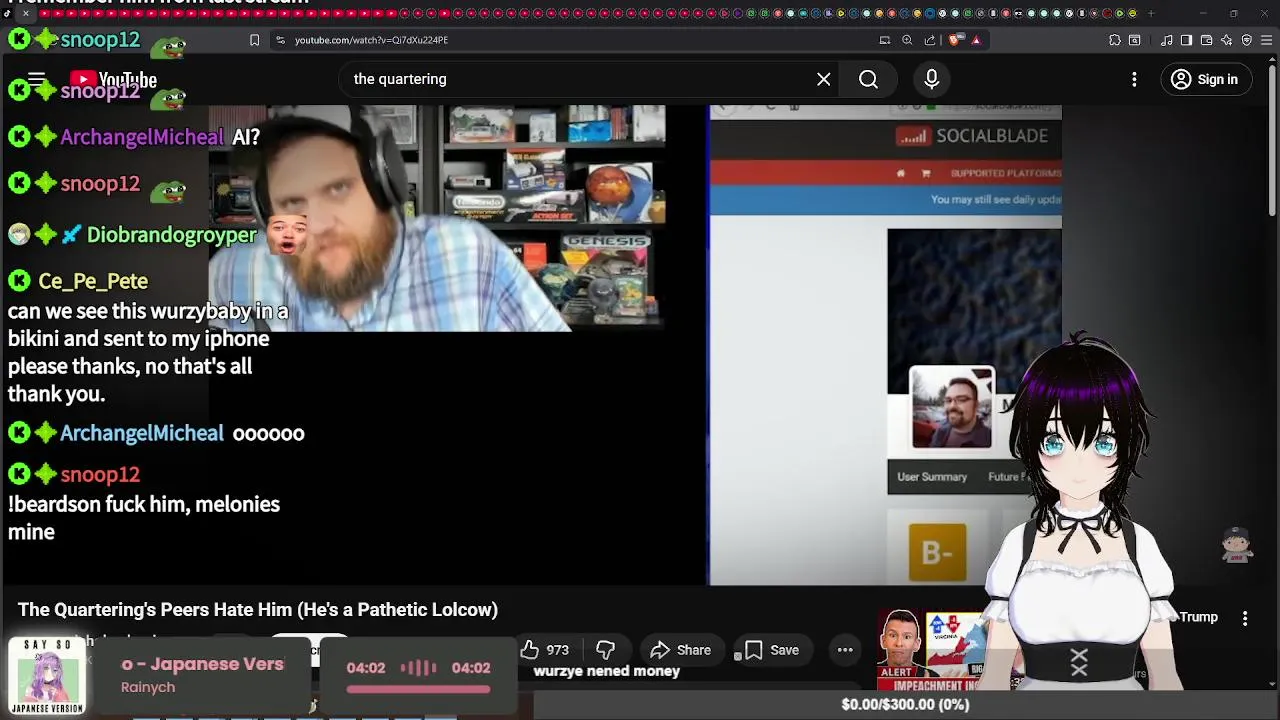Open site settings icon left of URL
This screenshot has height=720, width=1280.
coord(280,40)
